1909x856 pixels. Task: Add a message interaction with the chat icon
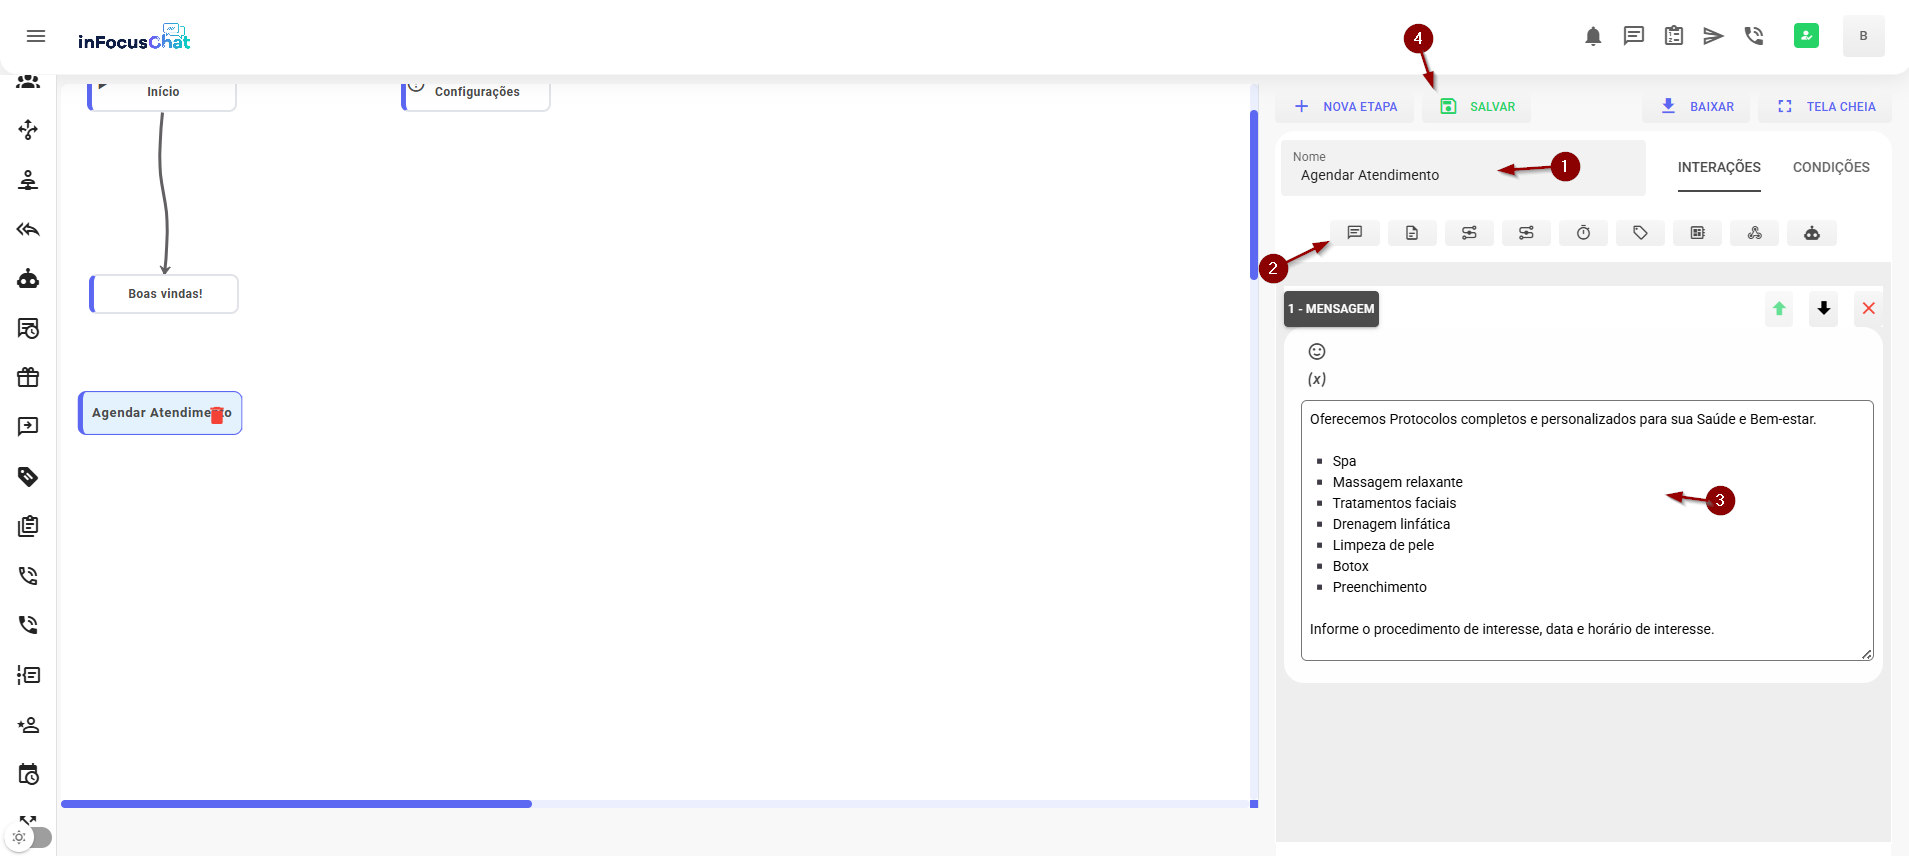(x=1354, y=233)
